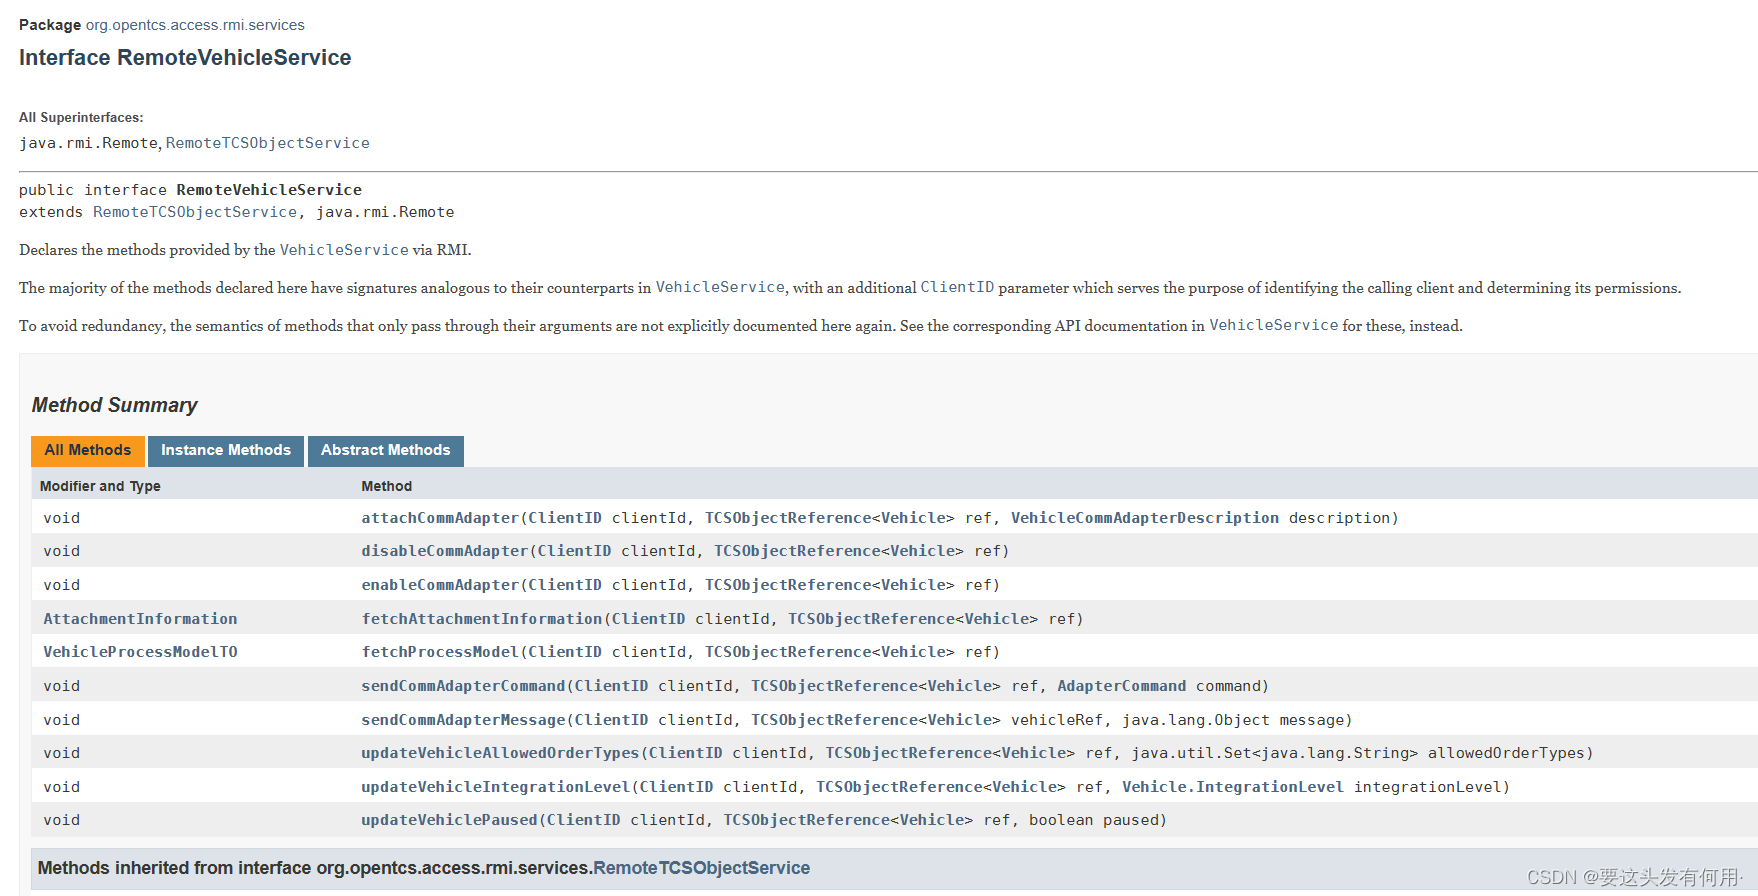
Task: Open the fetchProcessModel method link
Action: coord(440,652)
